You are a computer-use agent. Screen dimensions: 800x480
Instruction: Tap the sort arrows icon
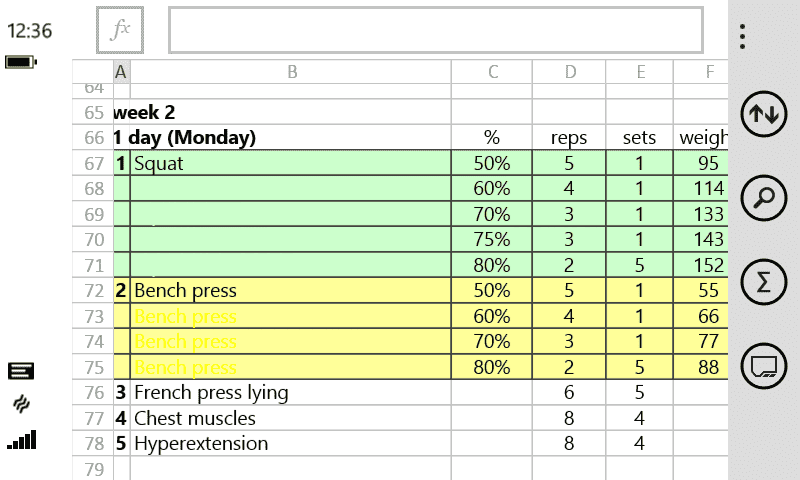tap(763, 114)
